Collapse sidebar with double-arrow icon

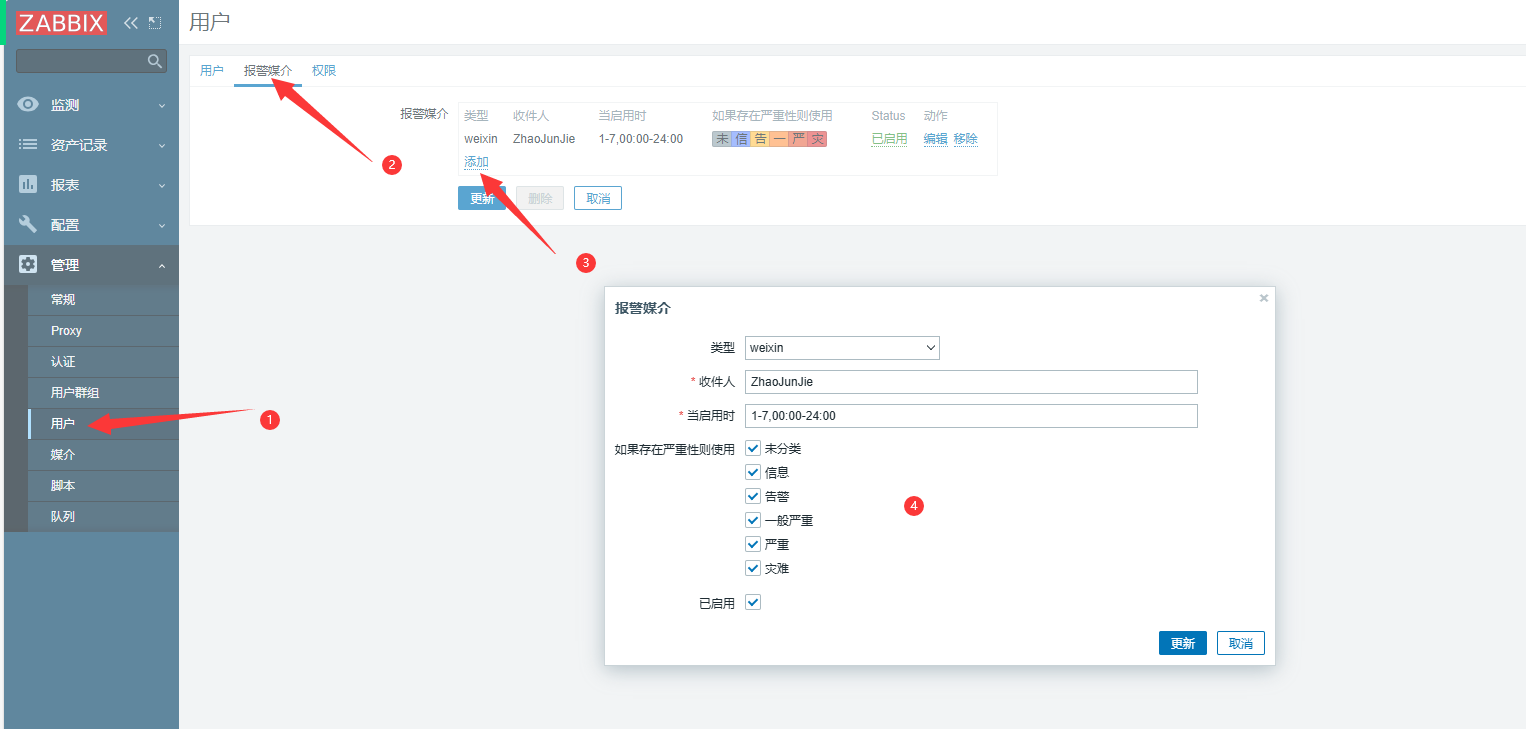[x=131, y=22]
